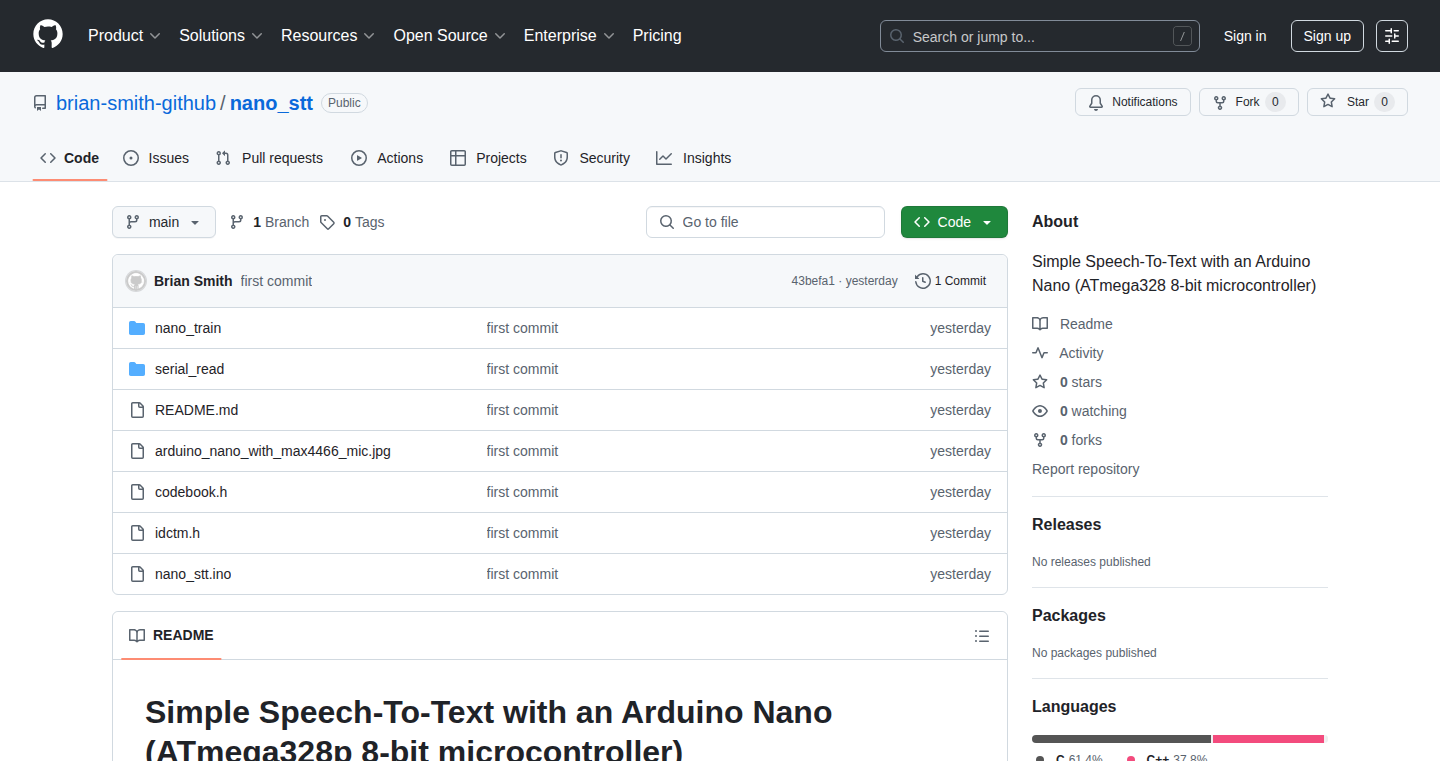This screenshot has width=1440, height=761.
Task: Open the nano_stt repository name link
Action: click(271, 103)
